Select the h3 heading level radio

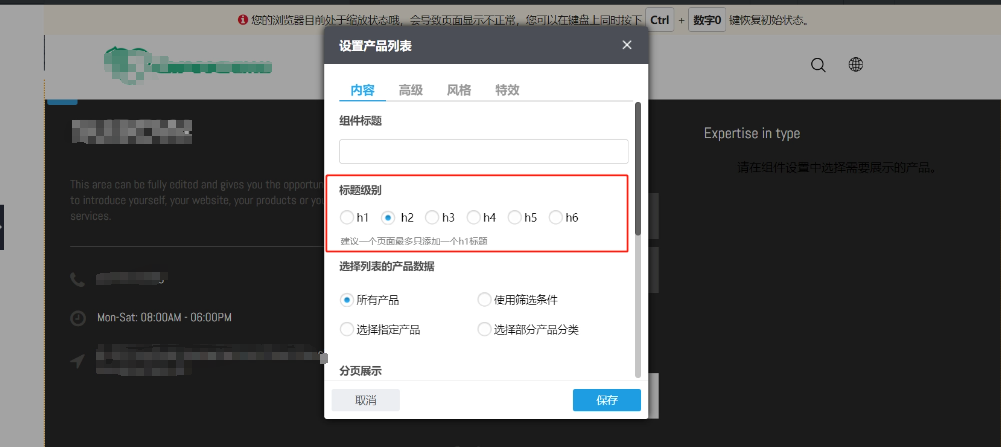432,217
